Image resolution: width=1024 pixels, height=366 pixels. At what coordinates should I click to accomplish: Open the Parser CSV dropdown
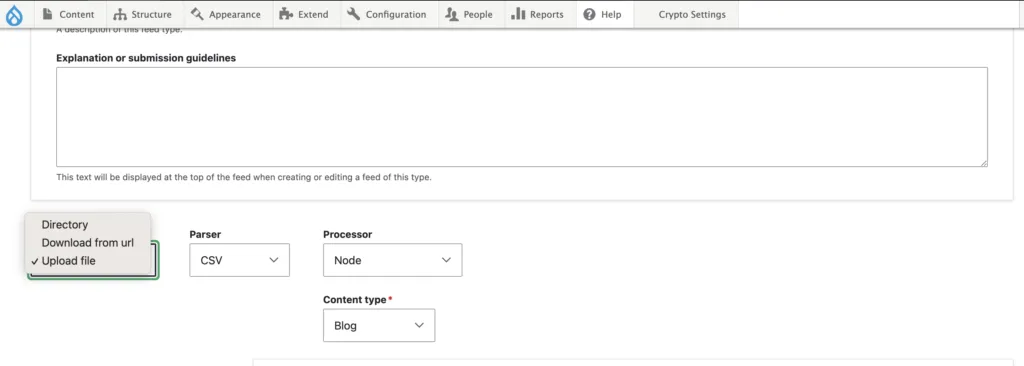pyautogui.click(x=240, y=260)
